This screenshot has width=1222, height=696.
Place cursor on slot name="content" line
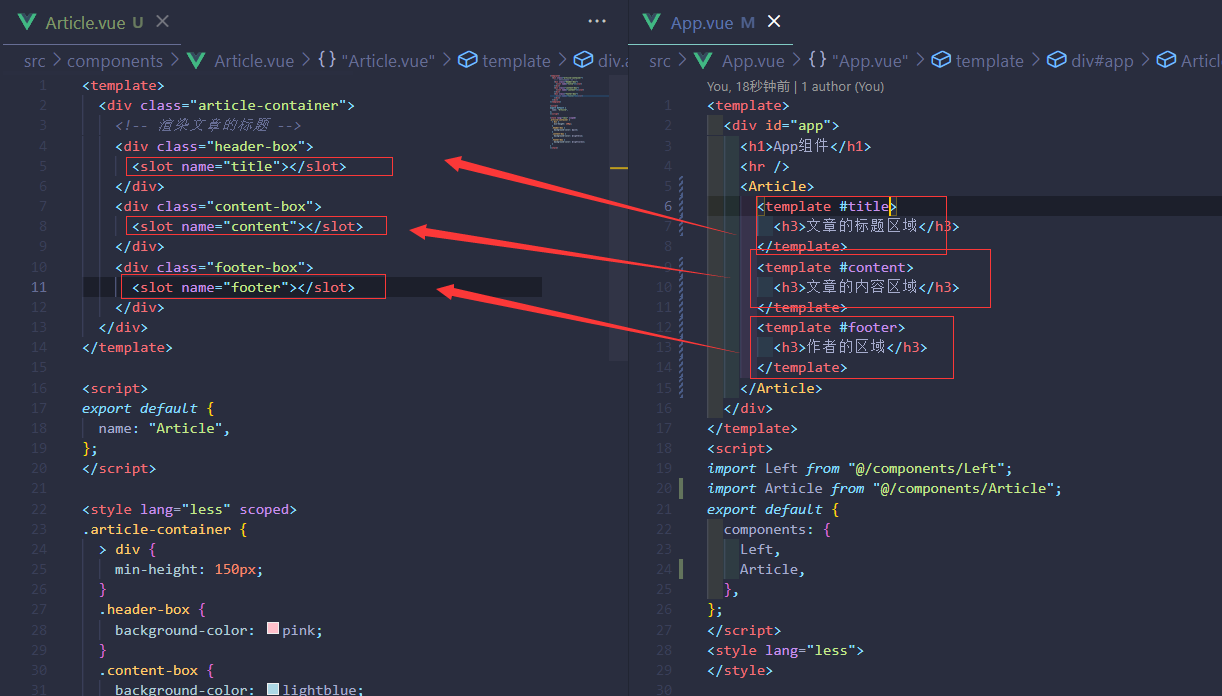(247, 226)
